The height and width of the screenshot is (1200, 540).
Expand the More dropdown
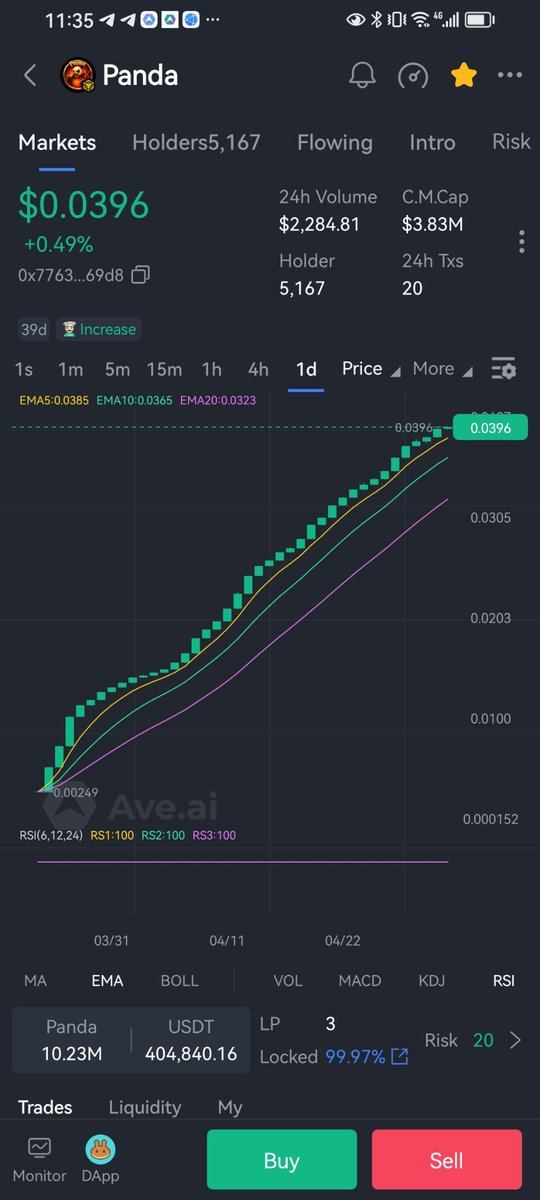[441, 369]
